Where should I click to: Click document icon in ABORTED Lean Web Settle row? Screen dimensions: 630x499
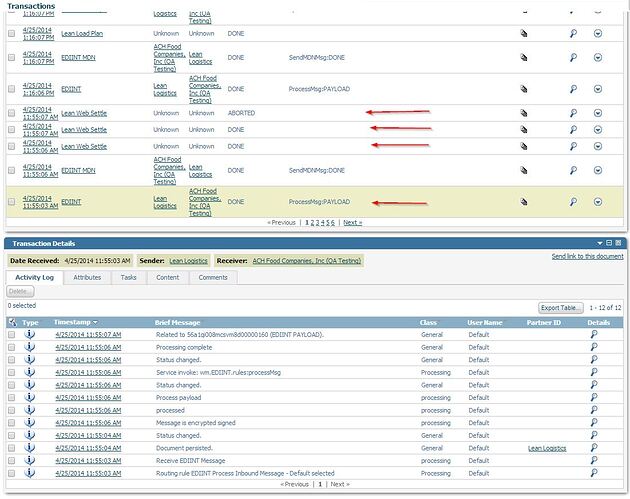524,113
